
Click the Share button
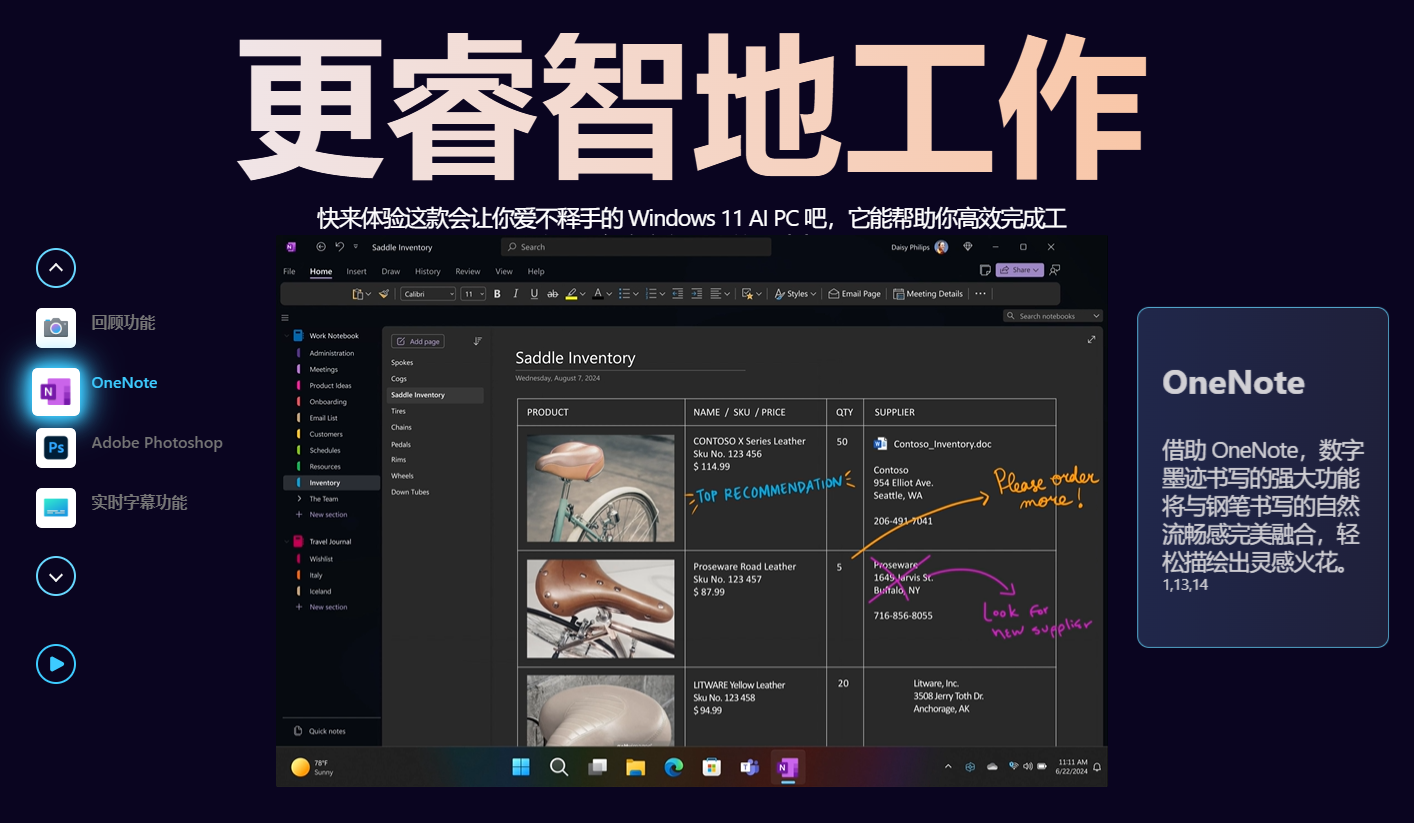click(x=1019, y=270)
